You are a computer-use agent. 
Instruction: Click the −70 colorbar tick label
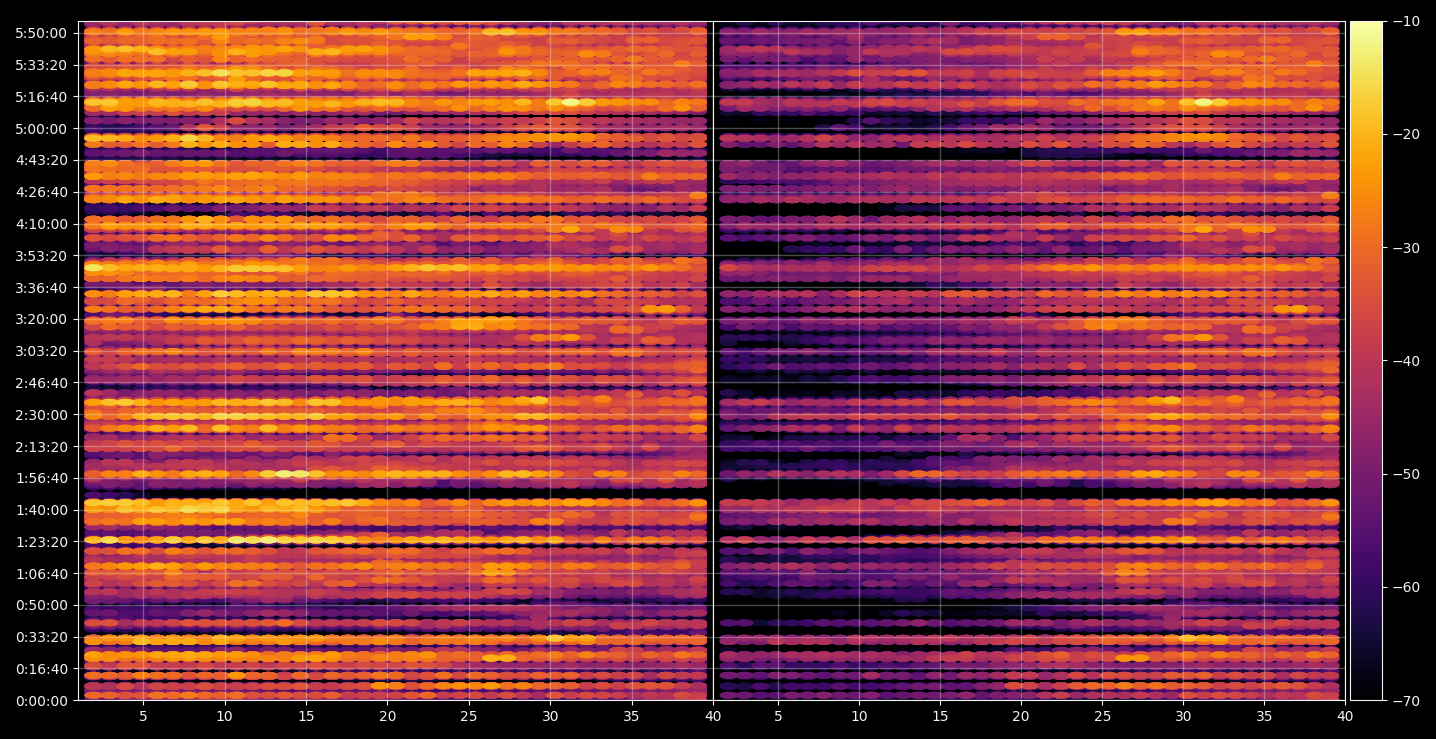[x=1405, y=700]
